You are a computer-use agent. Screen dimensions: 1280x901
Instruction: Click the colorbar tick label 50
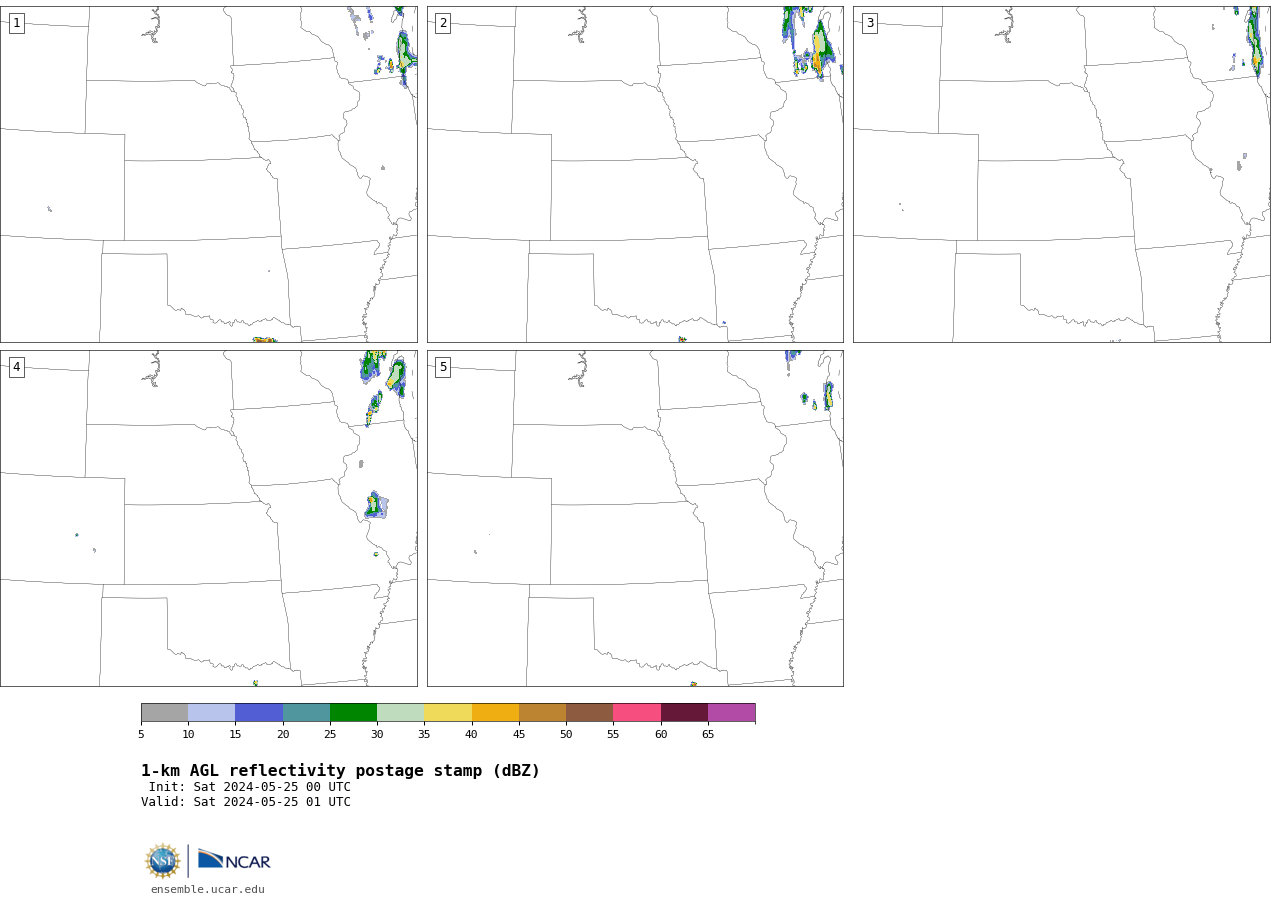pyautogui.click(x=566, y=734)
